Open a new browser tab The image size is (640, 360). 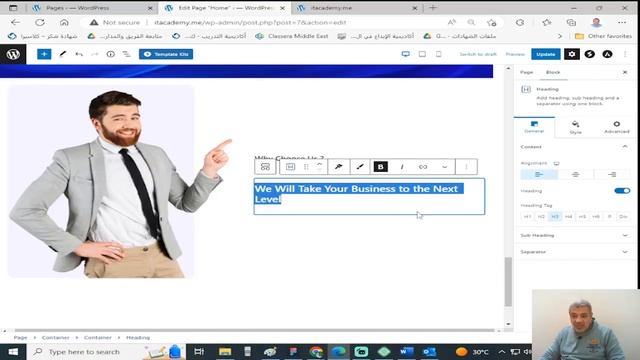pos(433,8)
